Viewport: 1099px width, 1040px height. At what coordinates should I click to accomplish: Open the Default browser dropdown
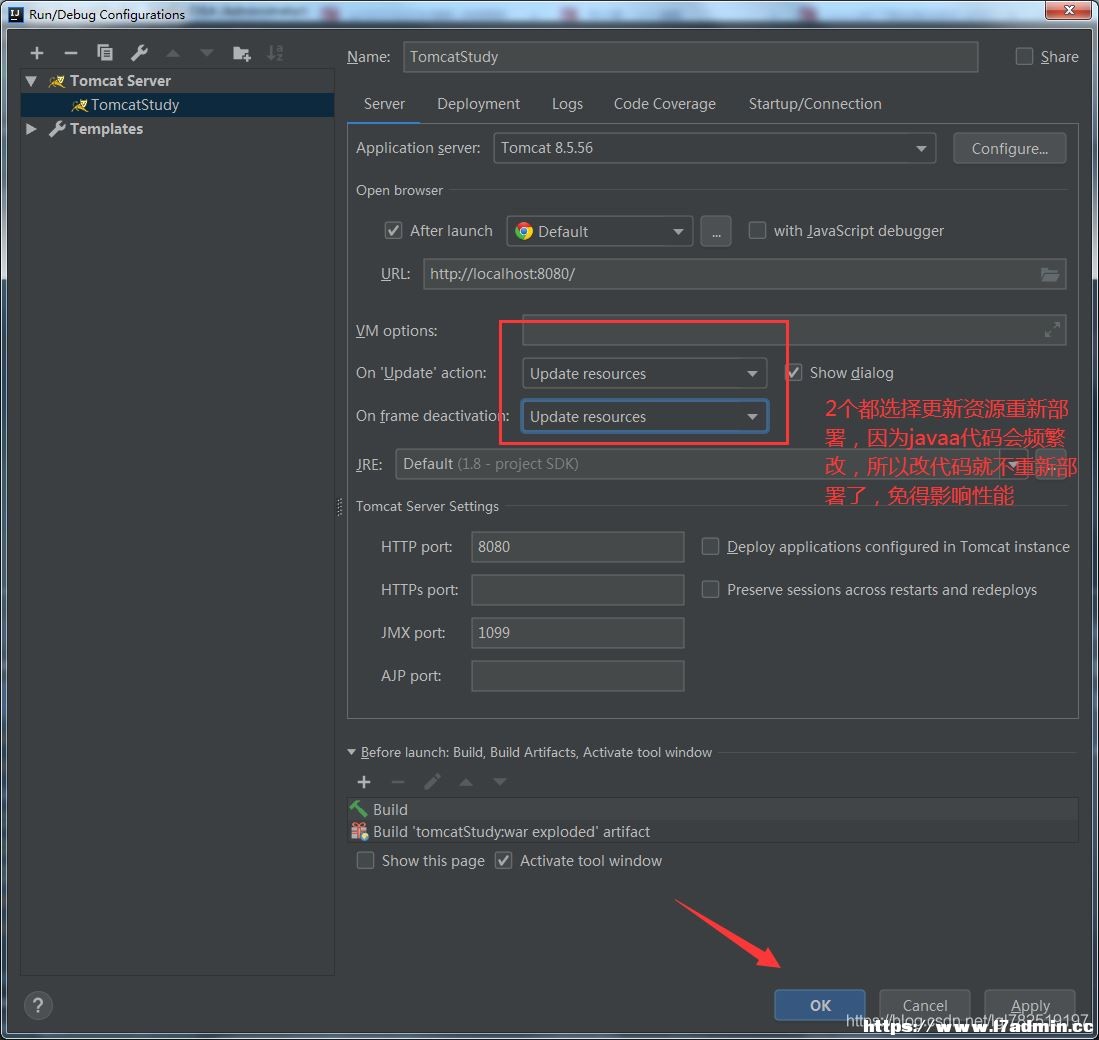click(599, 231)
